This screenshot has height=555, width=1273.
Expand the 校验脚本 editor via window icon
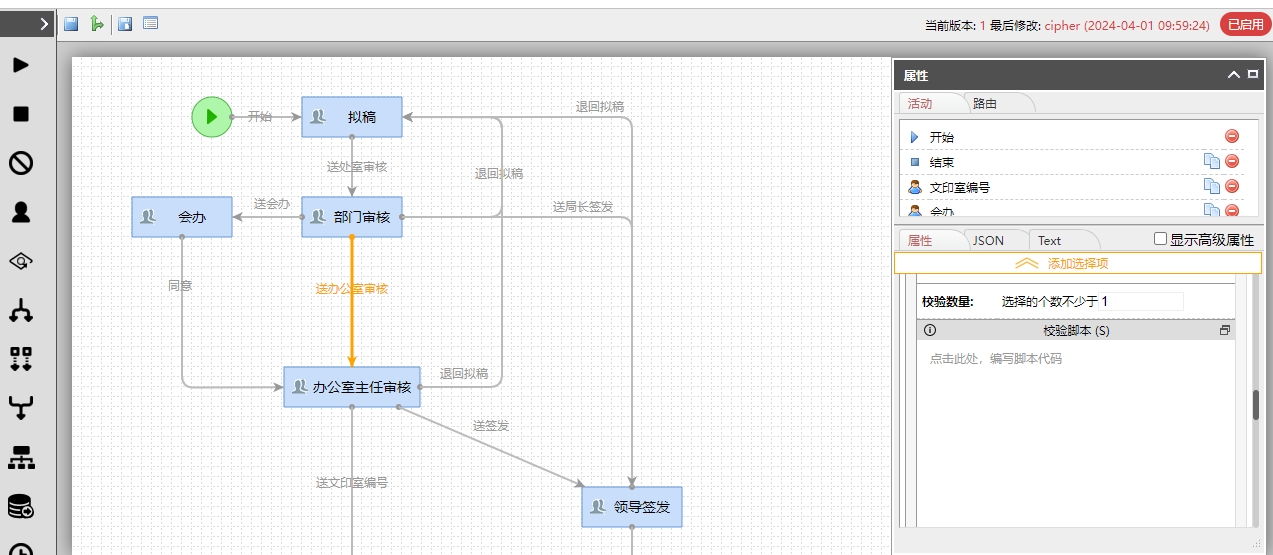pyautogui.click(x=1225, y=330)
